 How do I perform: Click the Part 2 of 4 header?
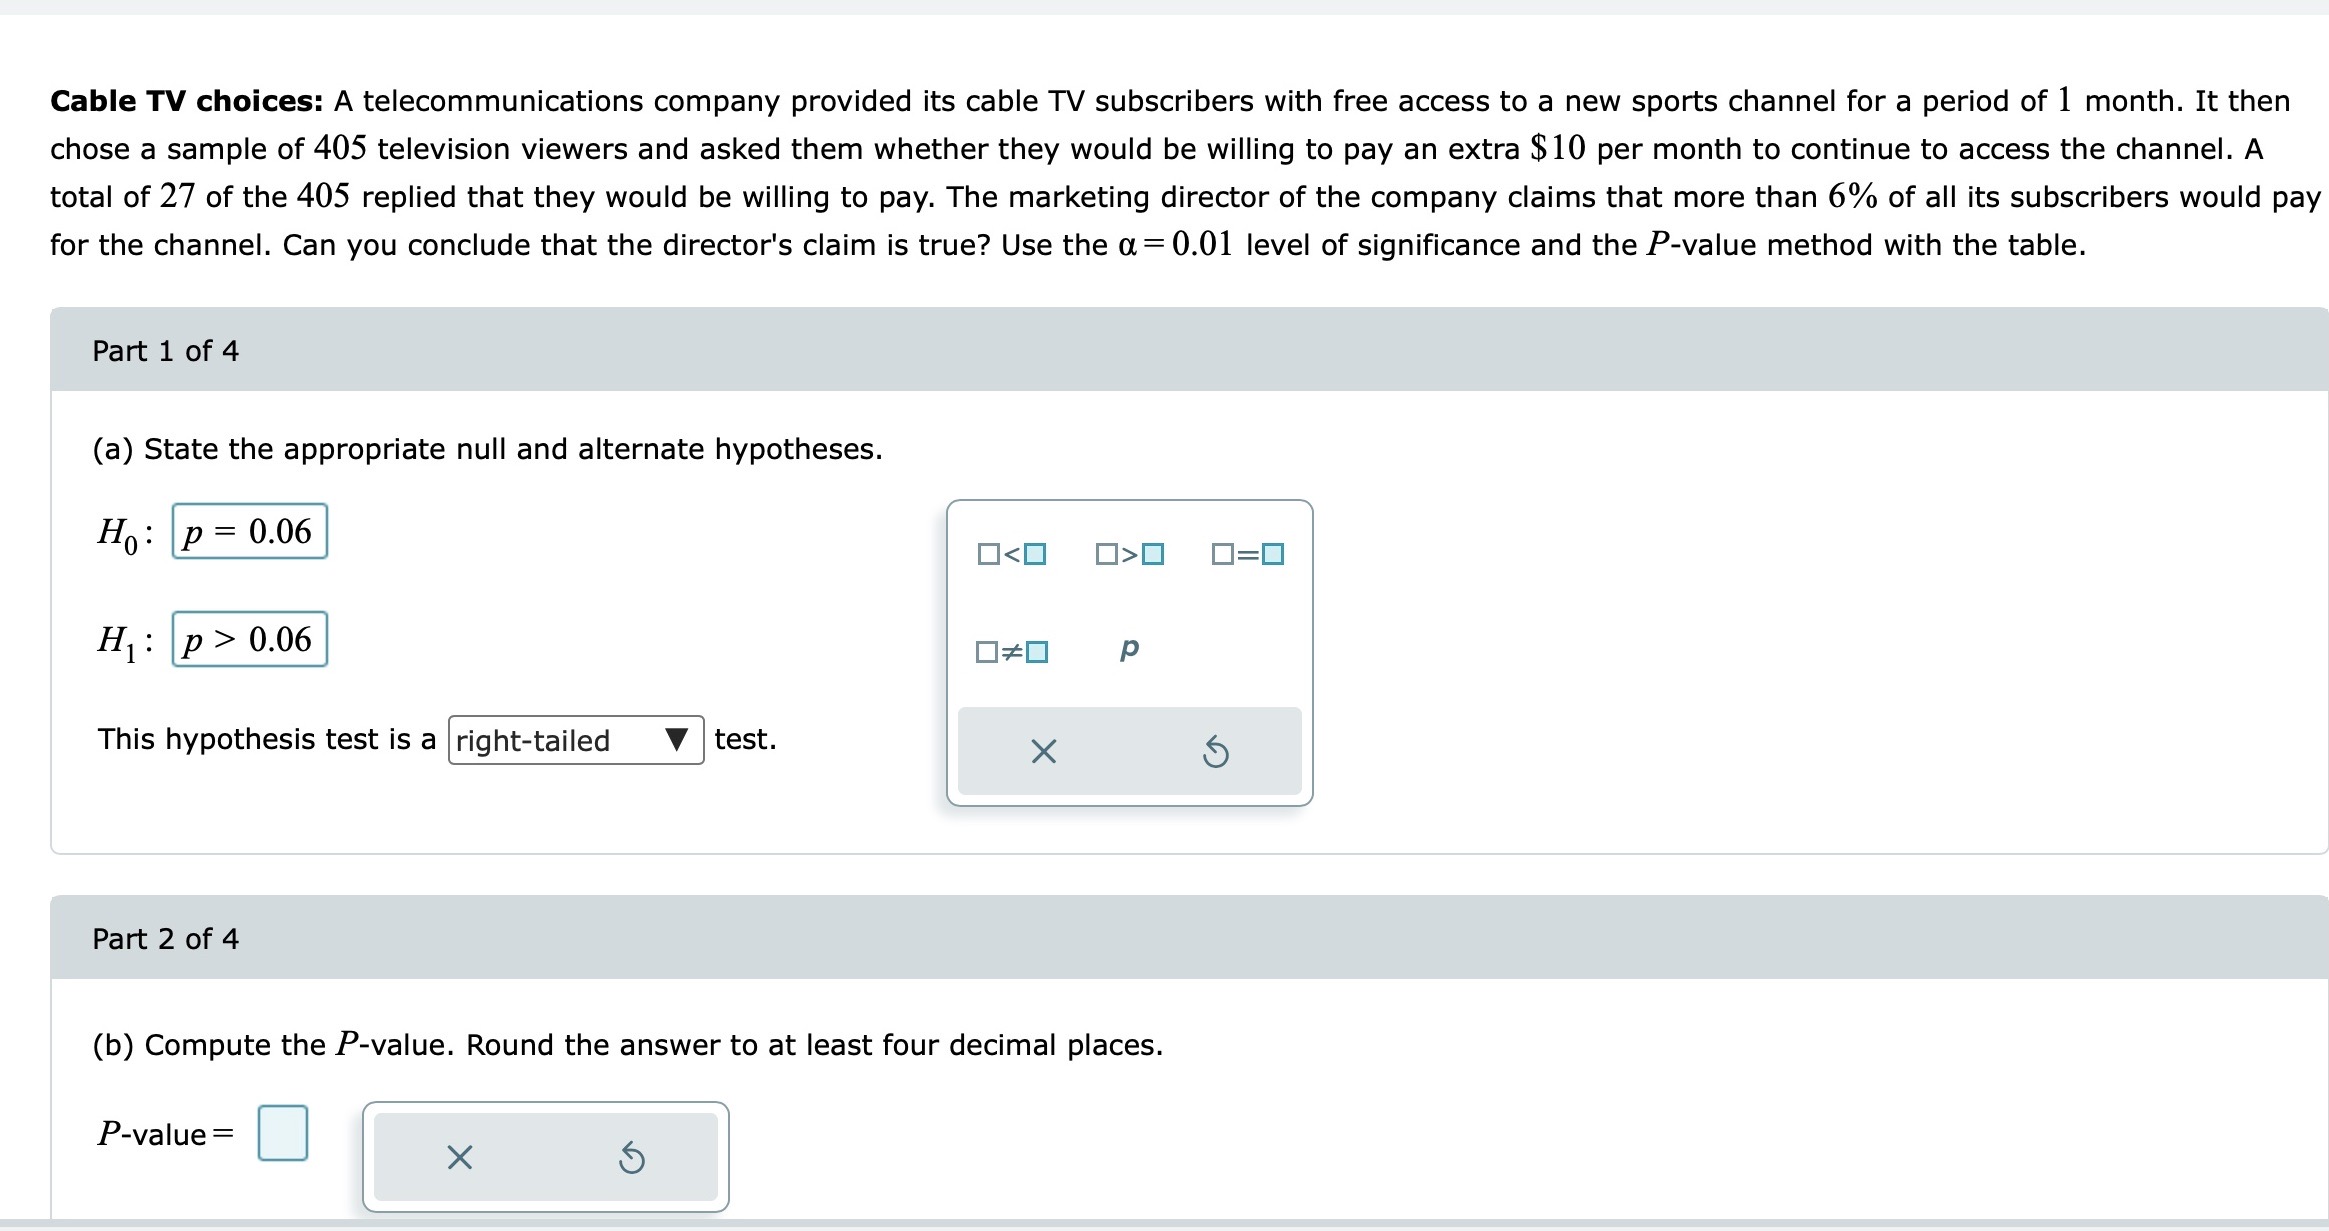point(165,939)
